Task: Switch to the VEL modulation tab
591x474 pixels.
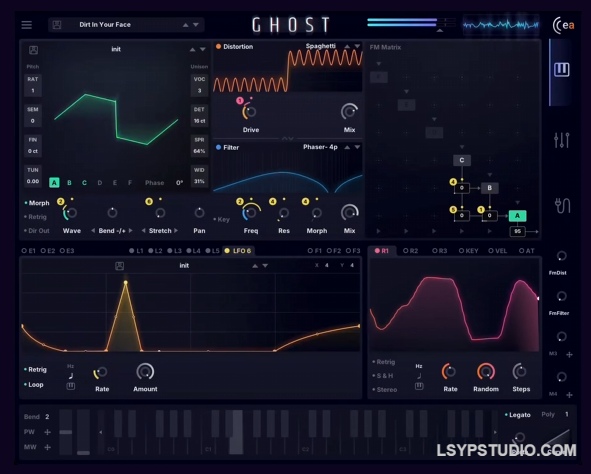Action: pos(498,251)
